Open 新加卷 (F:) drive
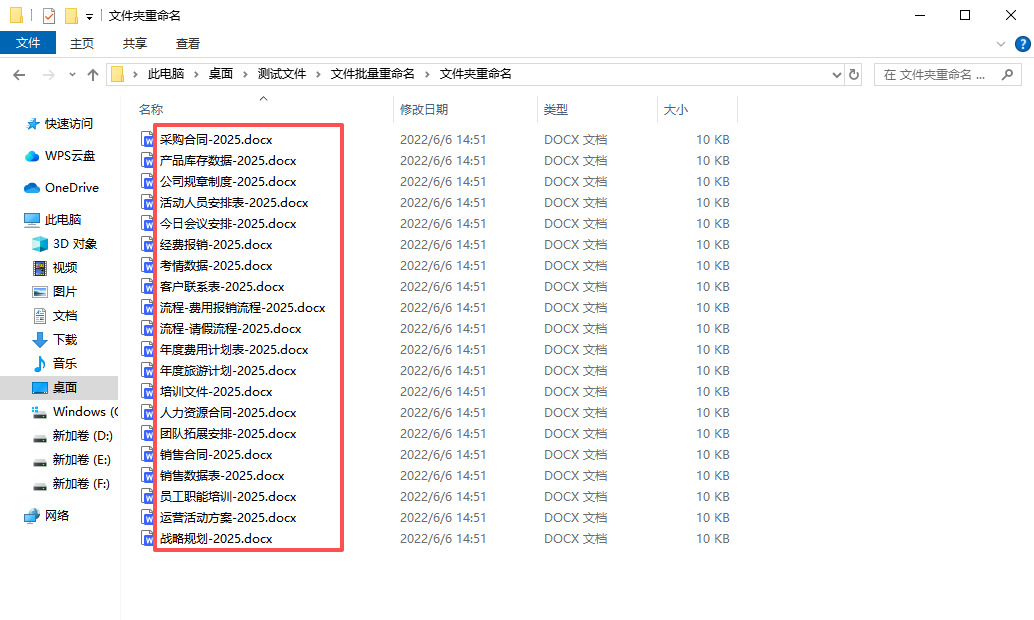 pos(81,483)
